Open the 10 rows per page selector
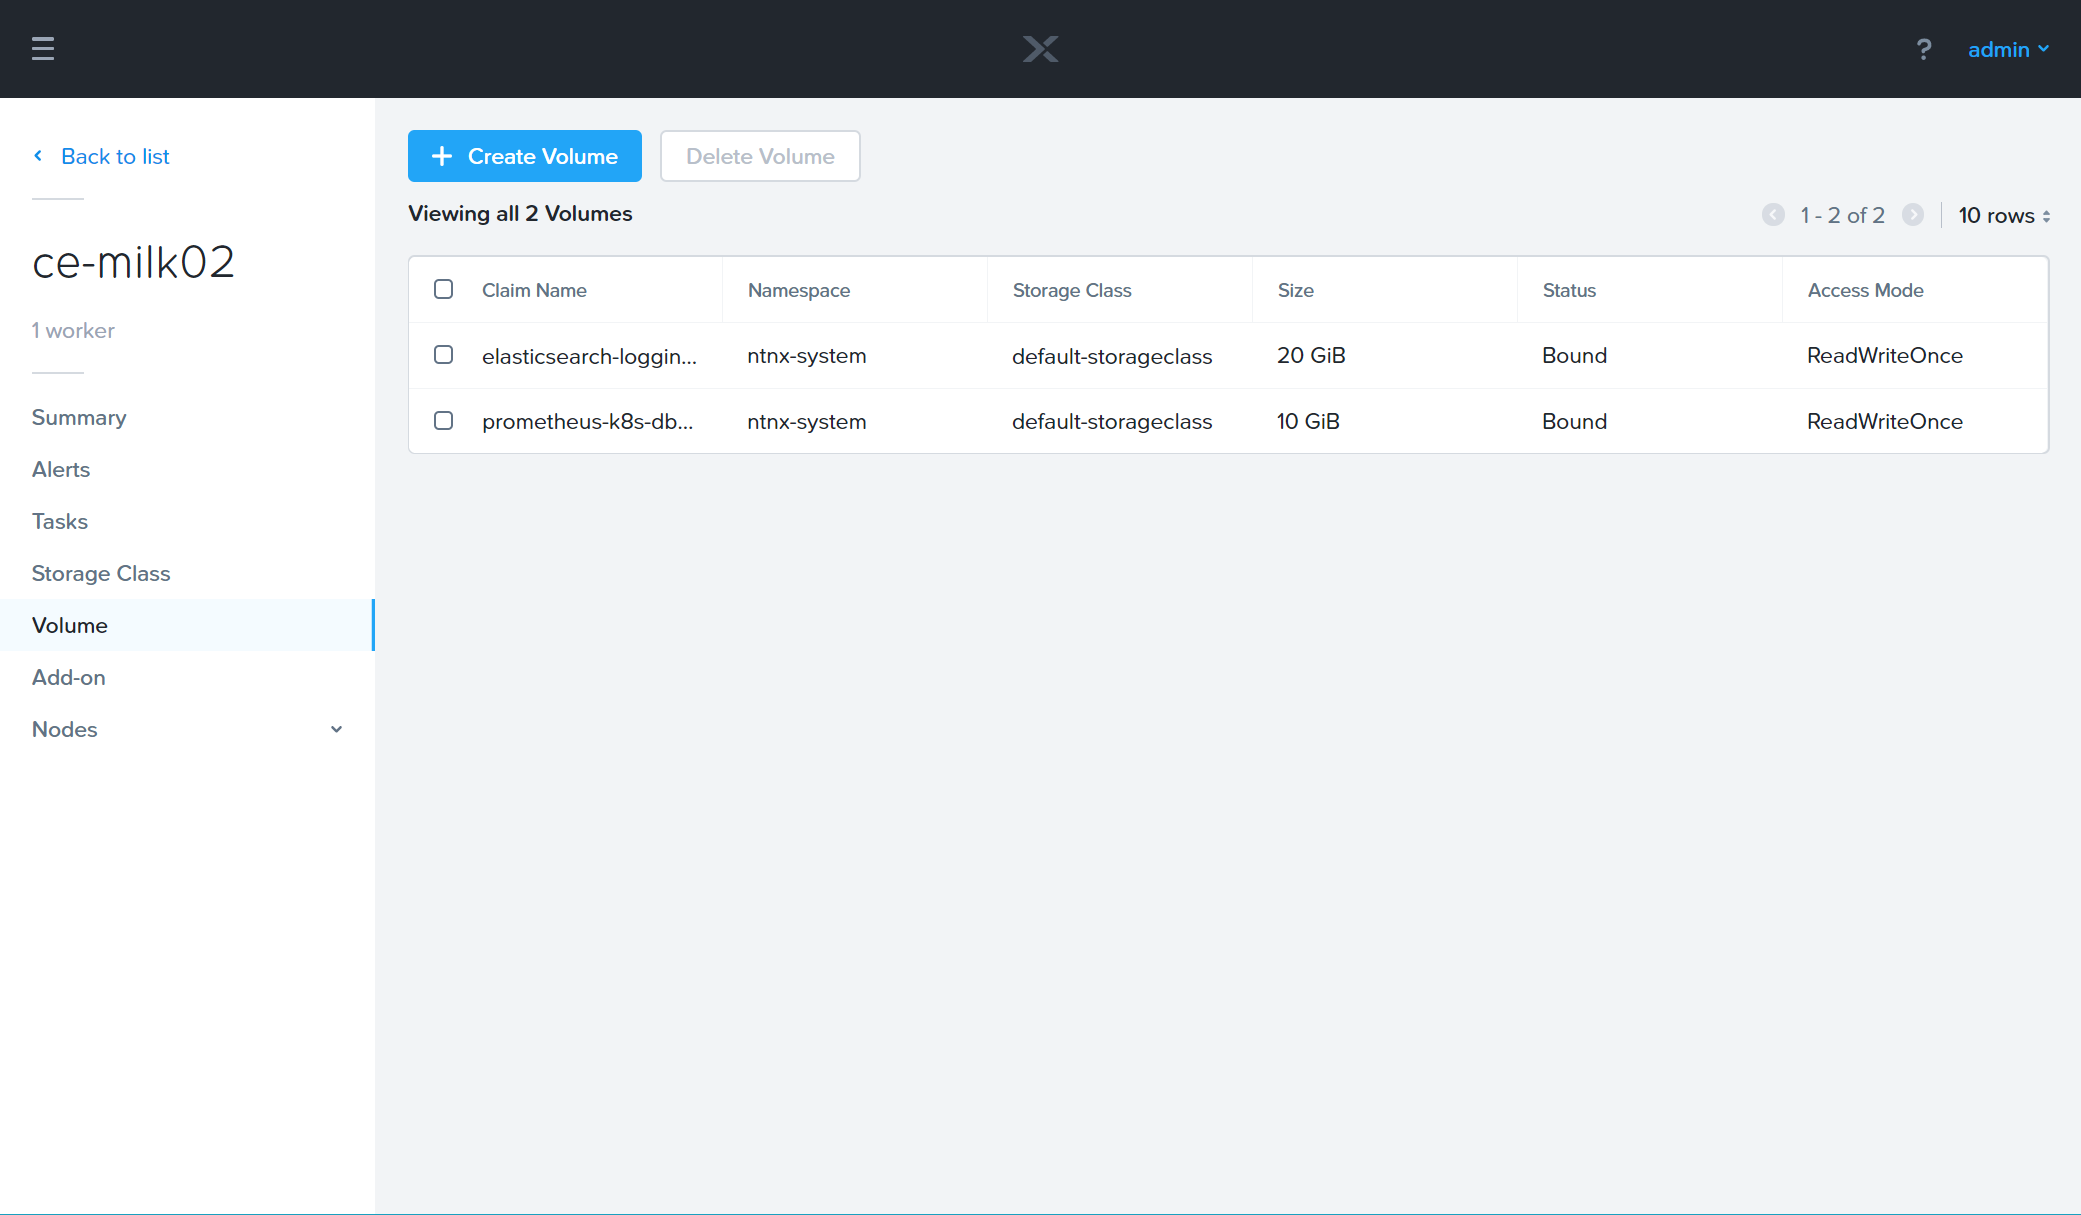Image resolution: width=2081 pixels, height=1215 pixels. coord(2003,215)
